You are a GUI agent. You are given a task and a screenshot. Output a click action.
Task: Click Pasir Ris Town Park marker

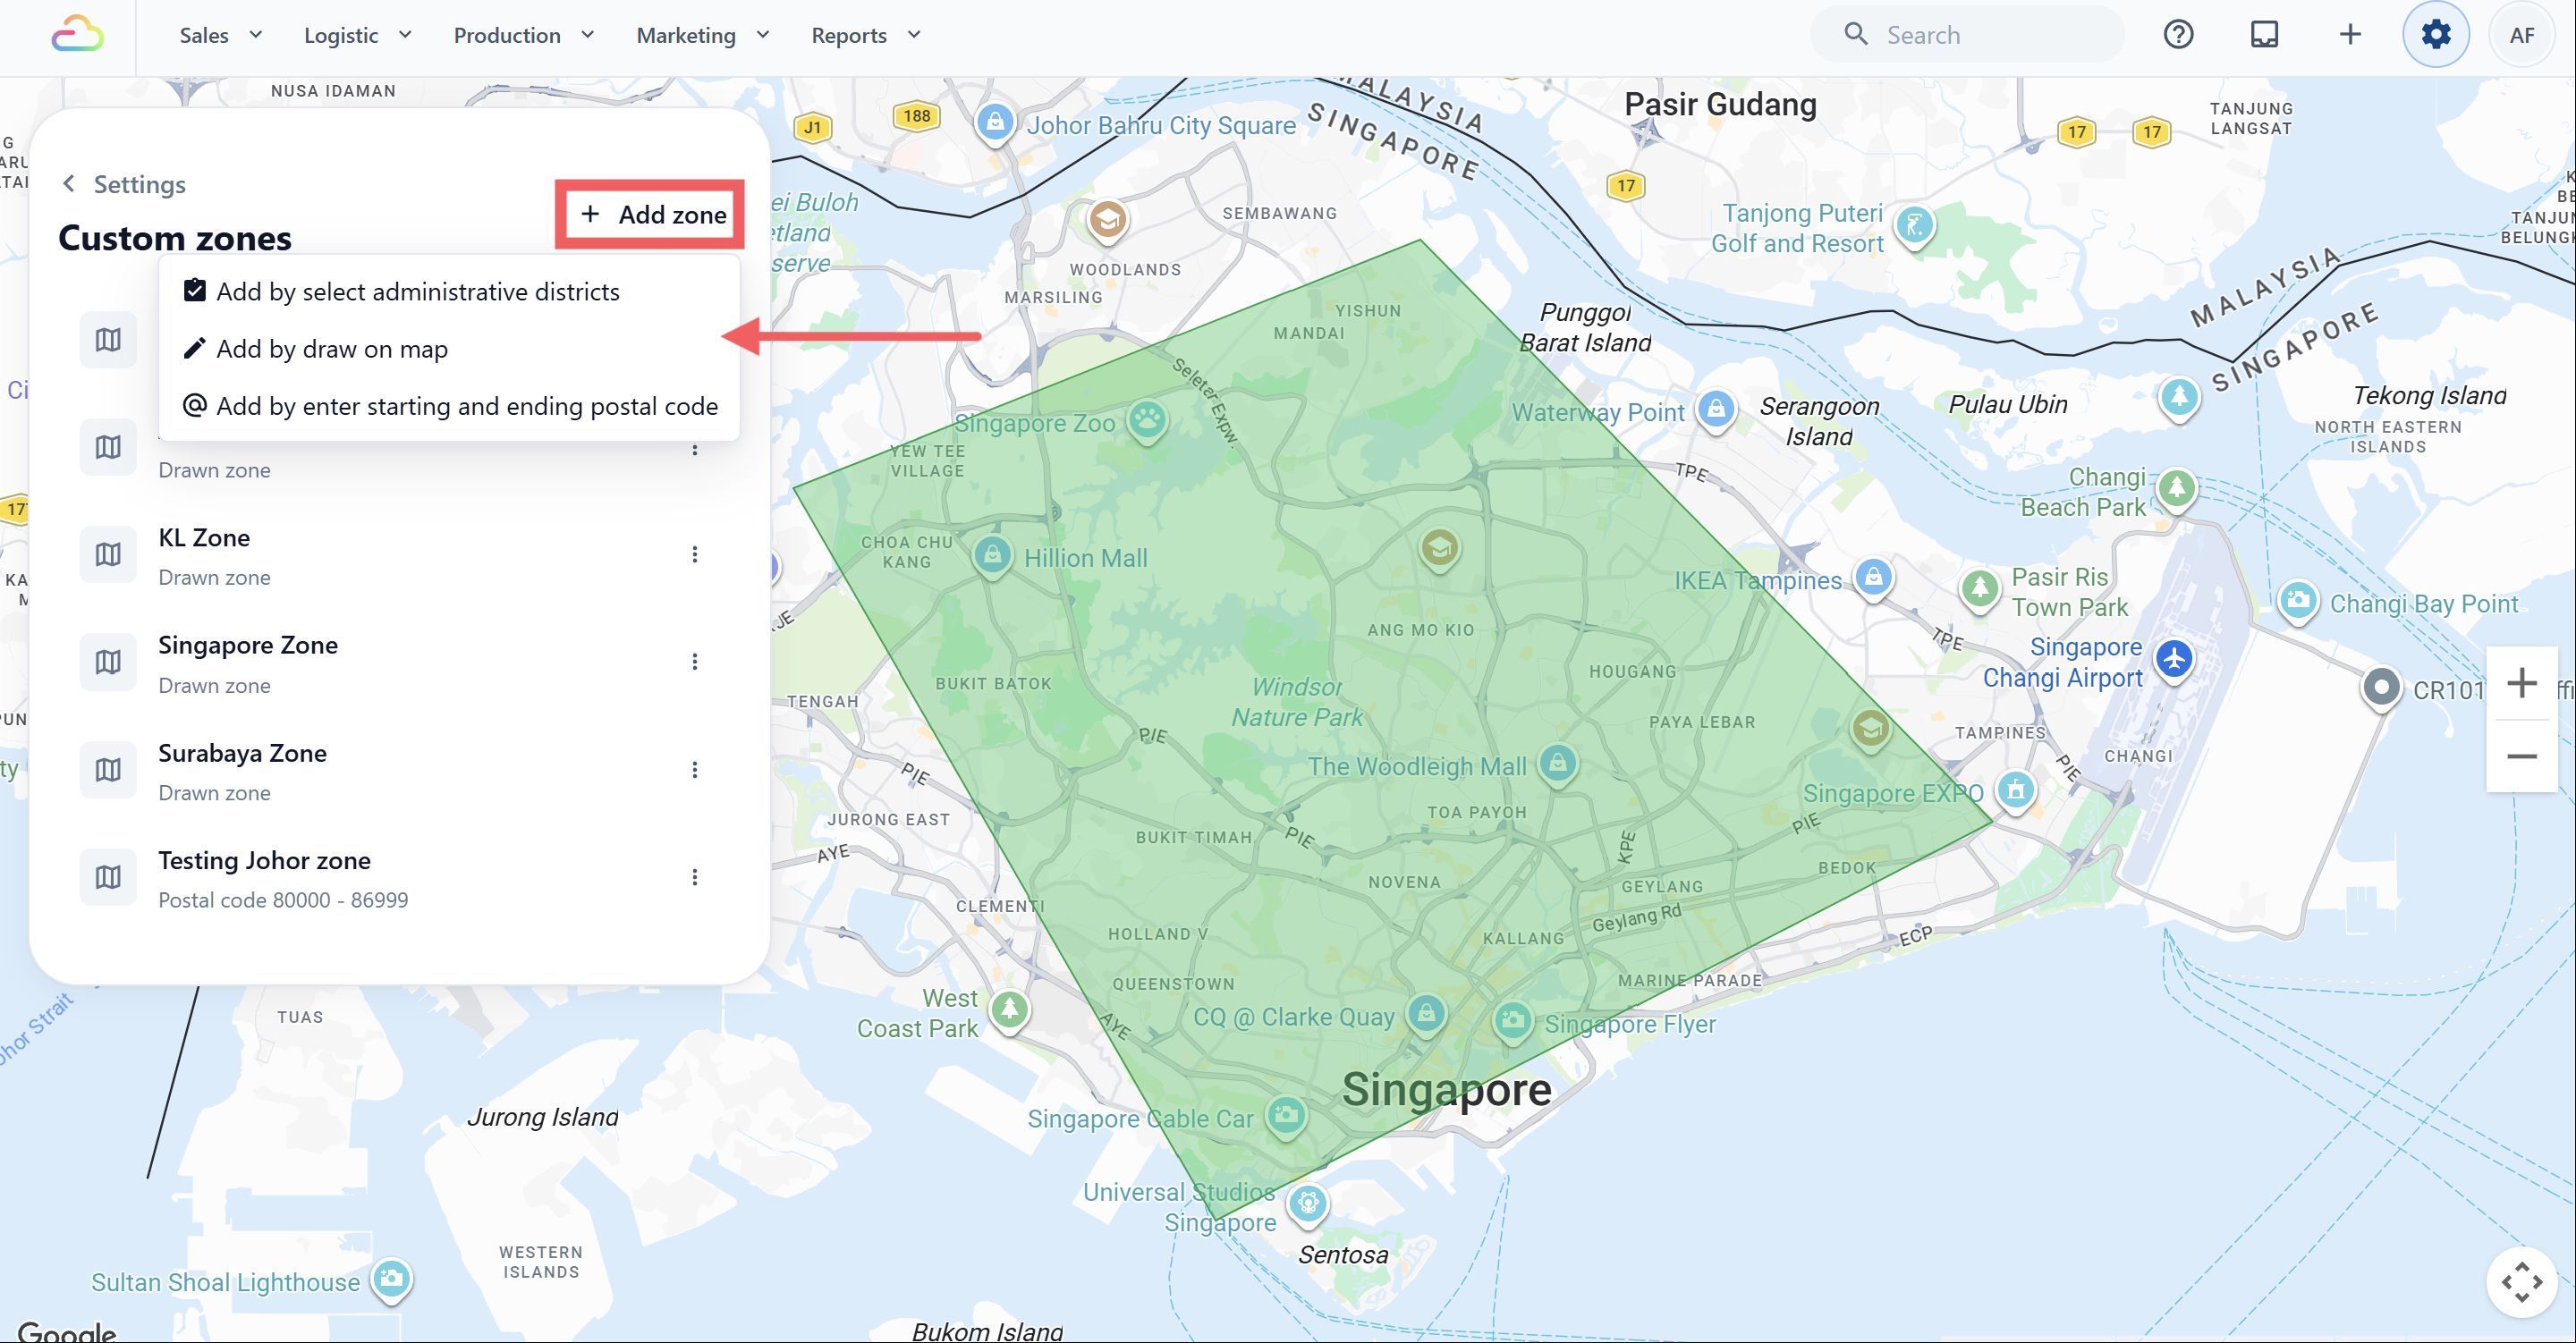pos(1979,588)
